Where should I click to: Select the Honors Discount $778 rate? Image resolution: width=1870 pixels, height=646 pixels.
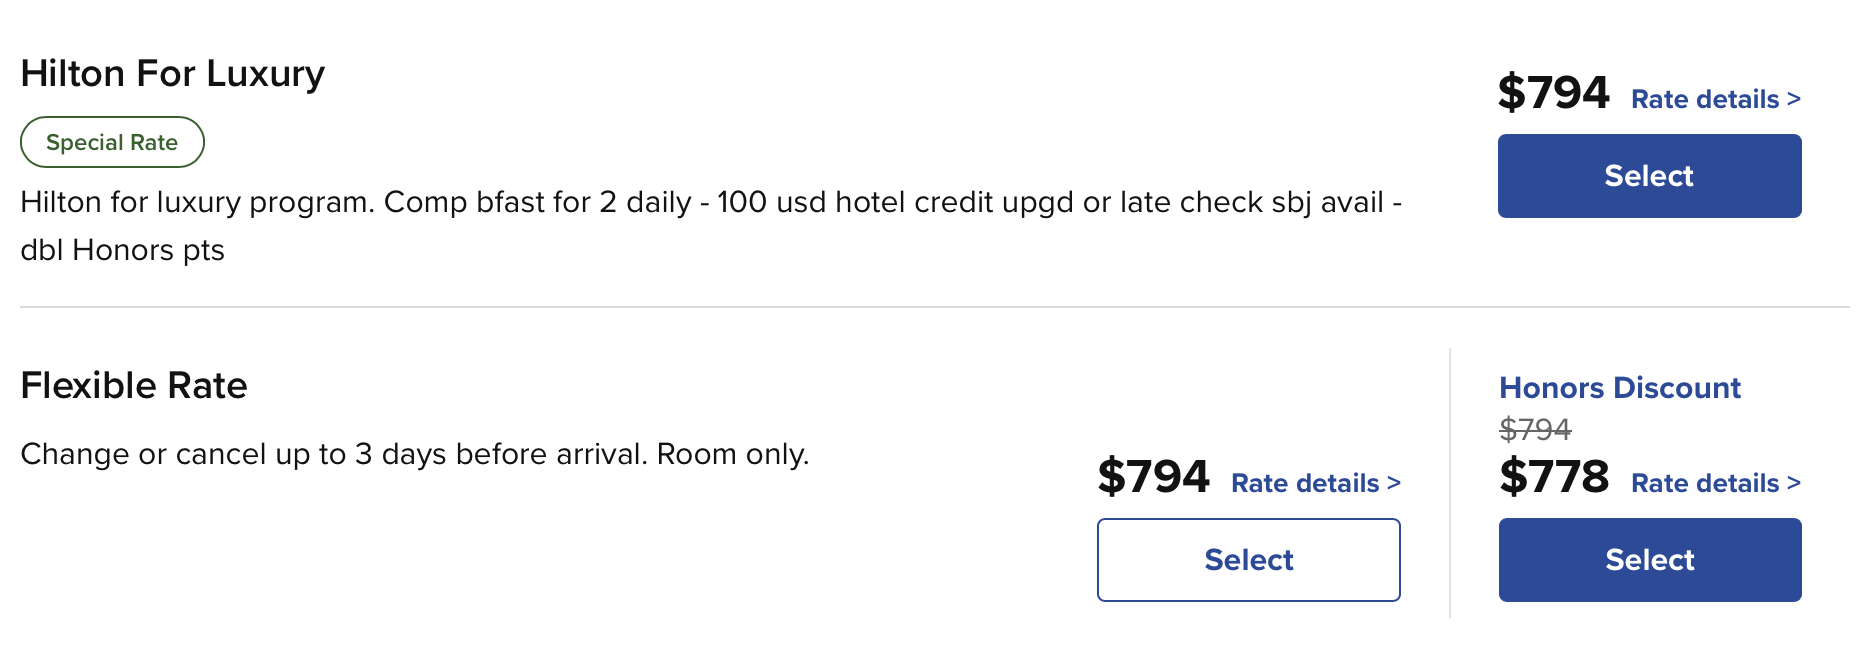(x=1649, y=560)
